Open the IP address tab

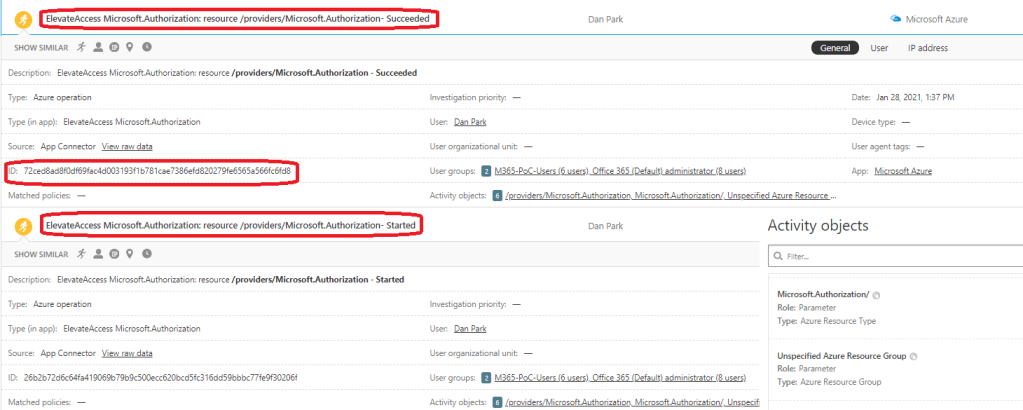[x=926, y=47]
